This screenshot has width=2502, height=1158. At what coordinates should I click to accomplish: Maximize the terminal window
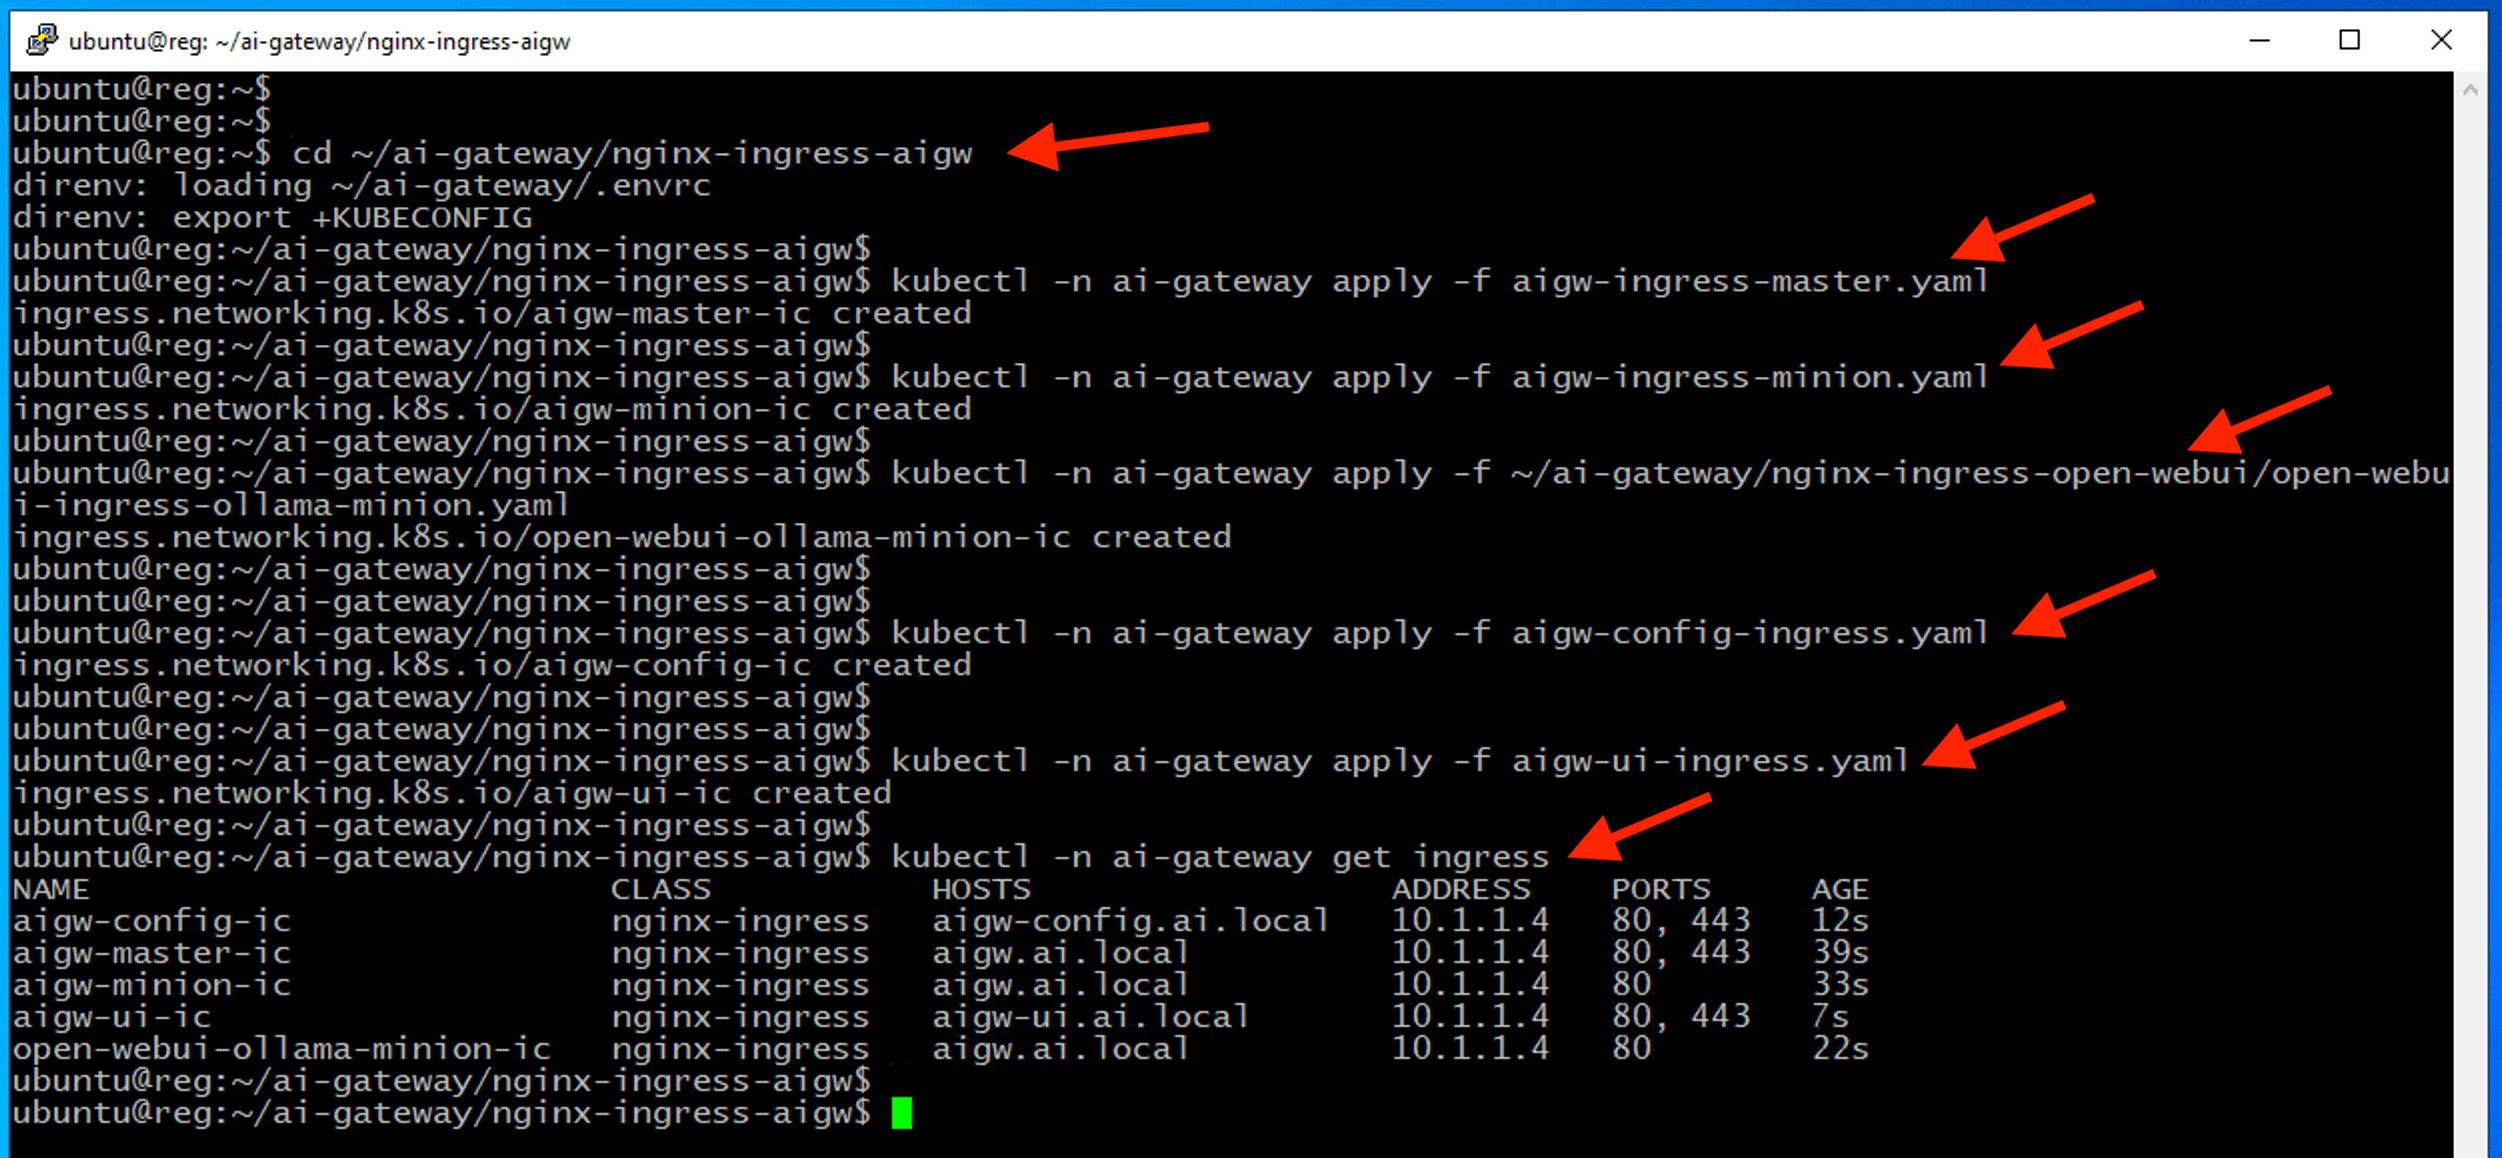(x=2349, y=40)
